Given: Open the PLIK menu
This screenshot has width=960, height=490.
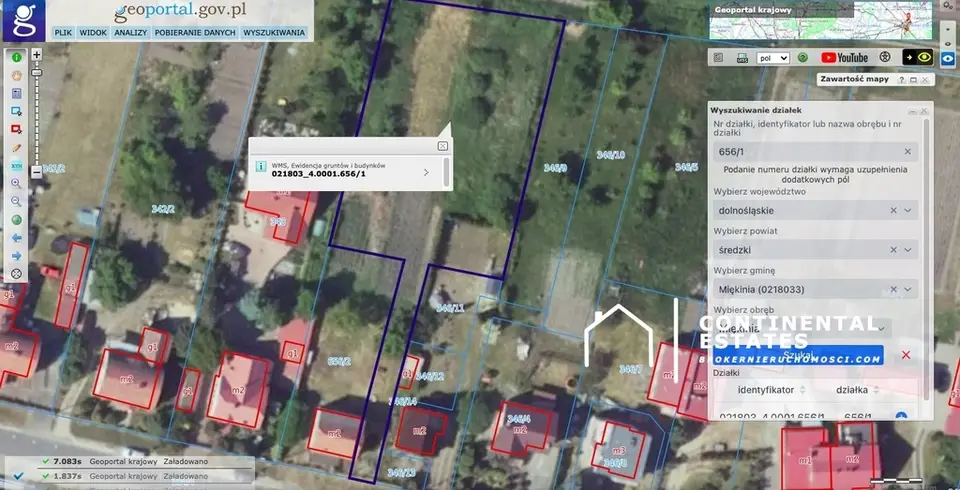Looking at the screenshot, I should [63, 32].
